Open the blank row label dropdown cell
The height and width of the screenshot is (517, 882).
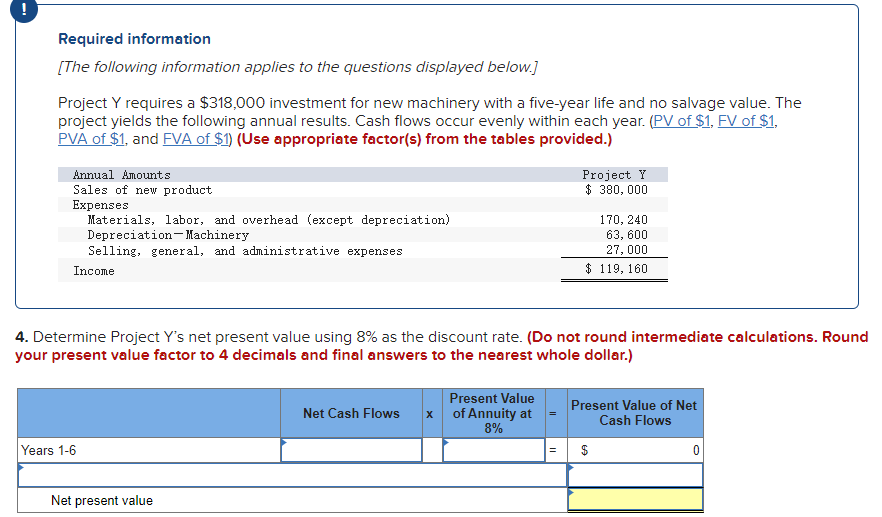[292, 475]
